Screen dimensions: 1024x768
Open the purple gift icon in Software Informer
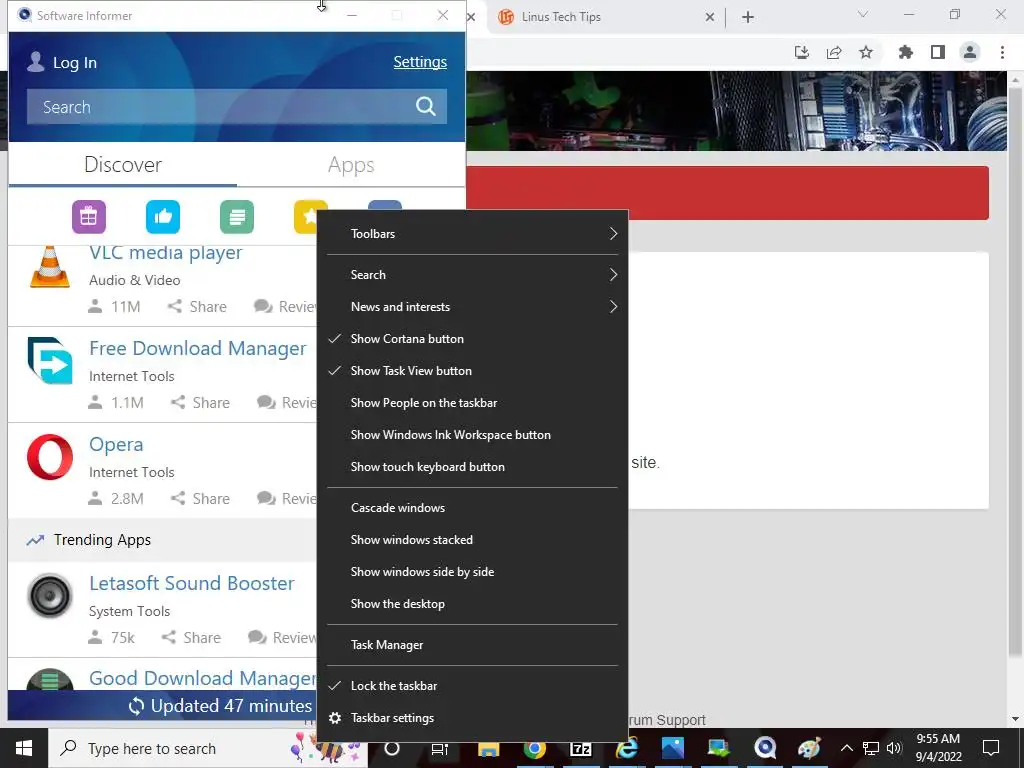tap(89, 217)
